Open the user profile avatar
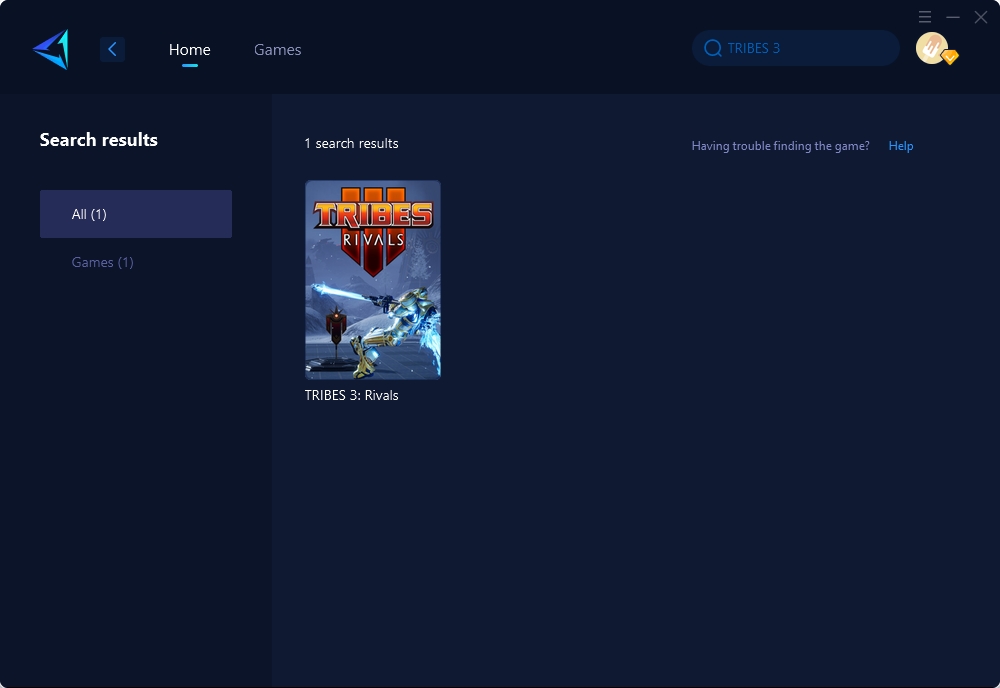Image resolution: width=1000 pixels, height=688 pixels. (x=931, y=48)
